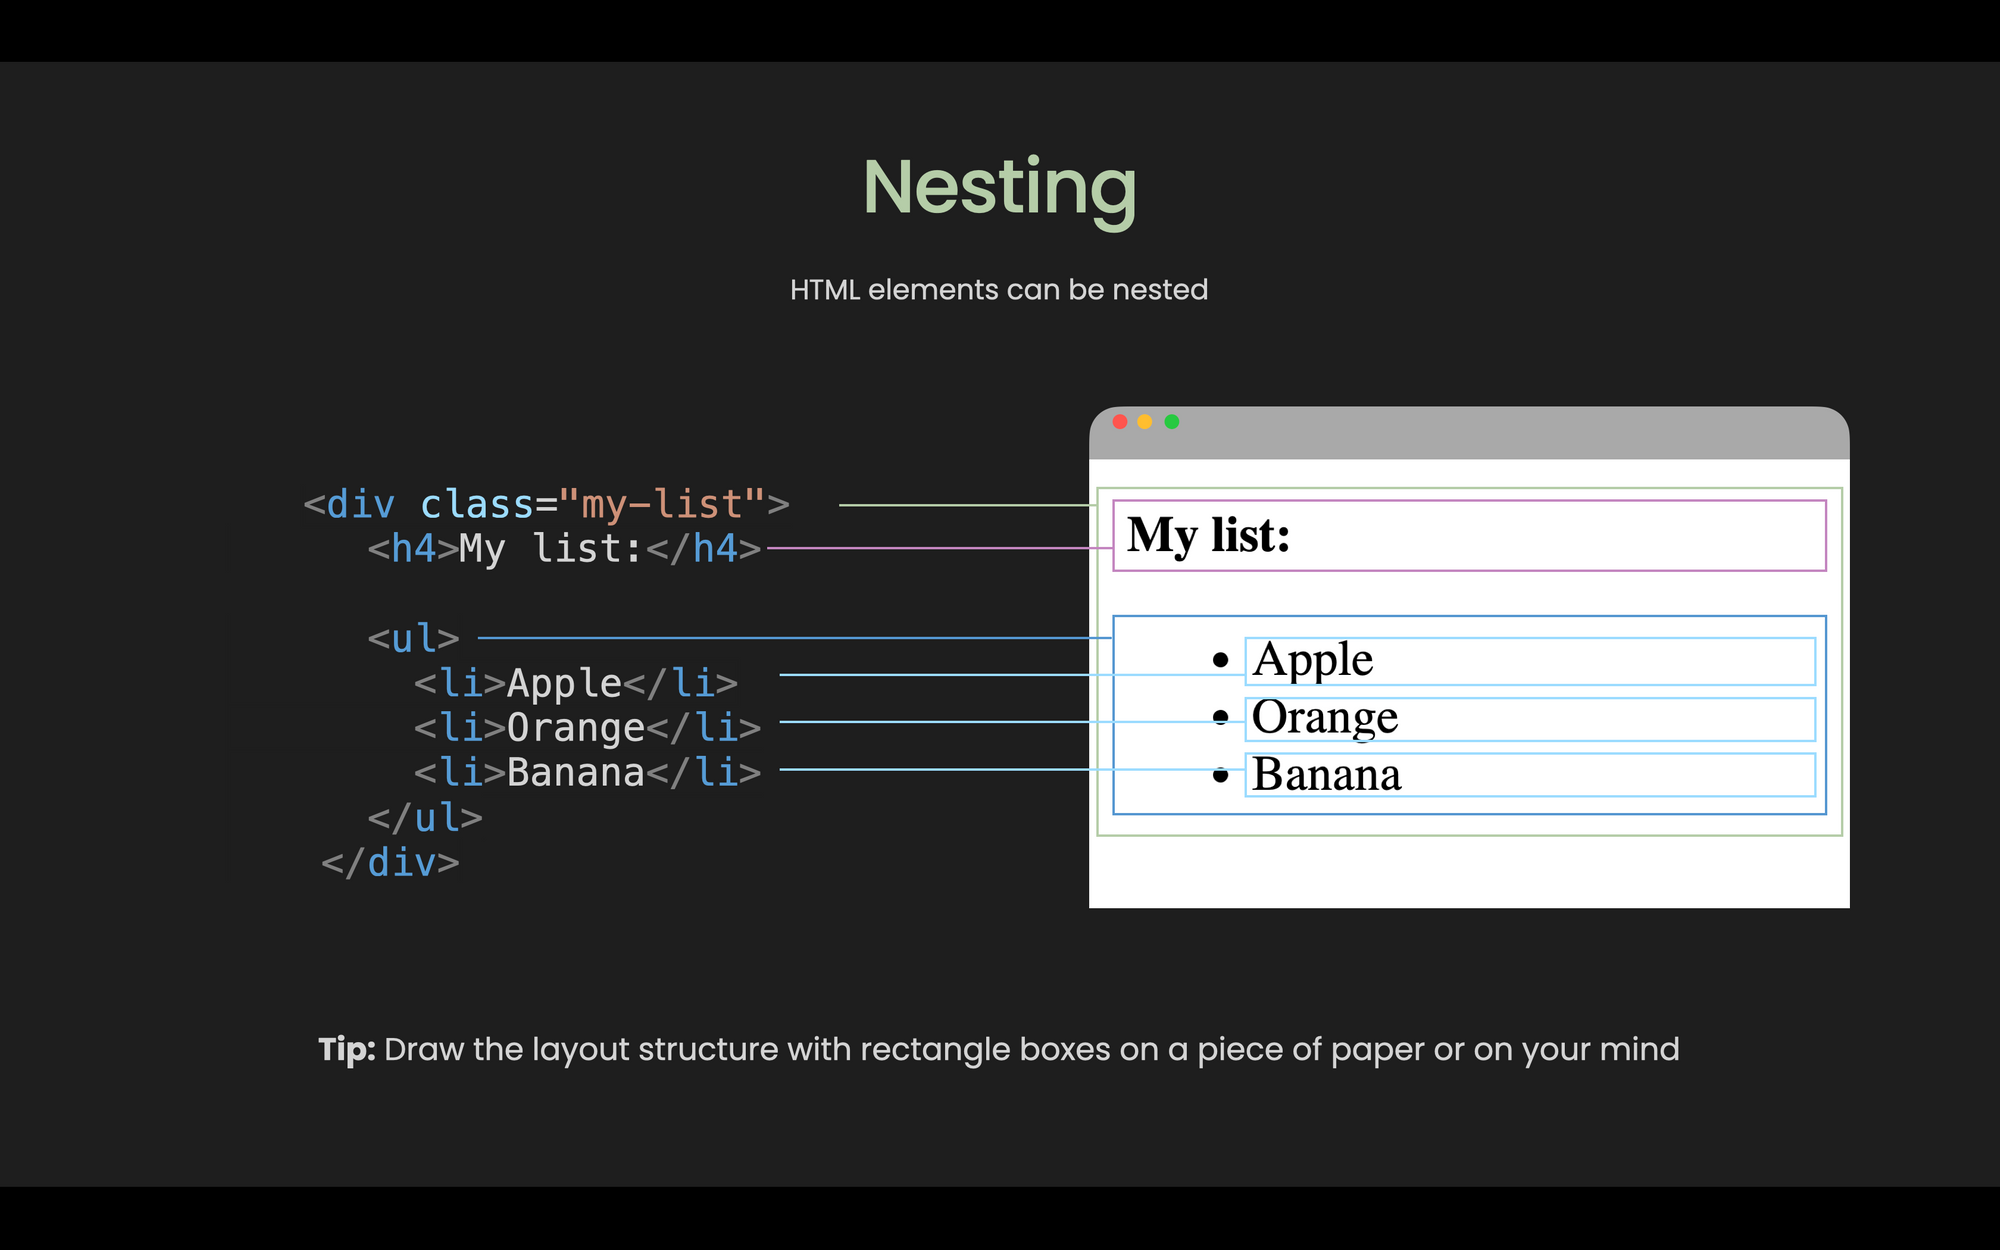The height and width of the screenshot is (1250, 2000).
Task: Click the div class="my-list" opening tag
Action: tap(546, 504)
